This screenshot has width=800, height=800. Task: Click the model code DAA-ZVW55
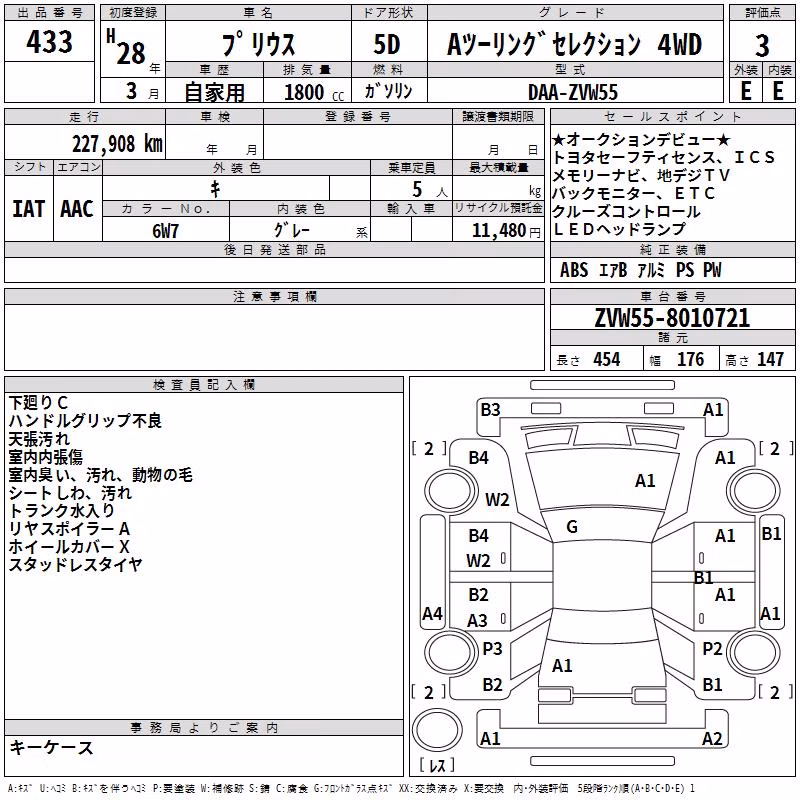tap(573, 92)
